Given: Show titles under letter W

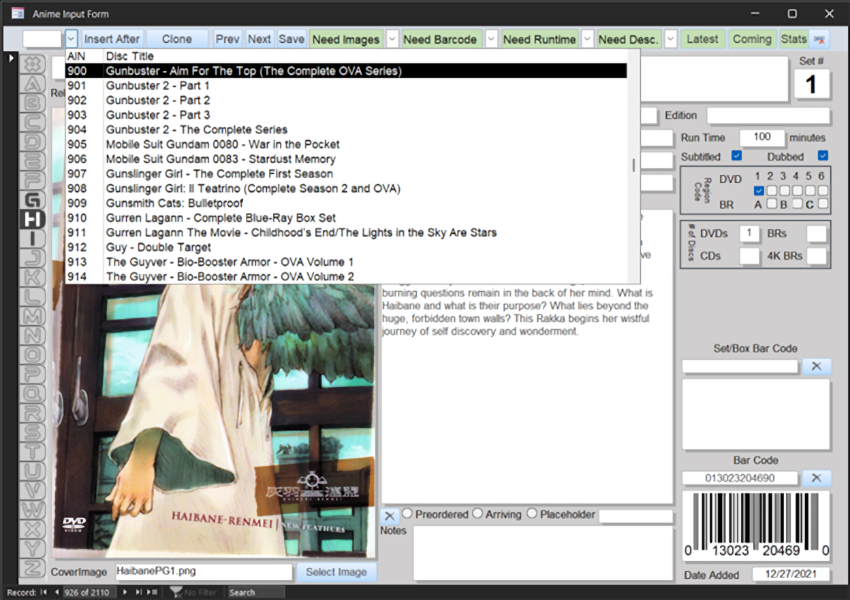Looking at the screenshot, I should [x=33, y=510].
